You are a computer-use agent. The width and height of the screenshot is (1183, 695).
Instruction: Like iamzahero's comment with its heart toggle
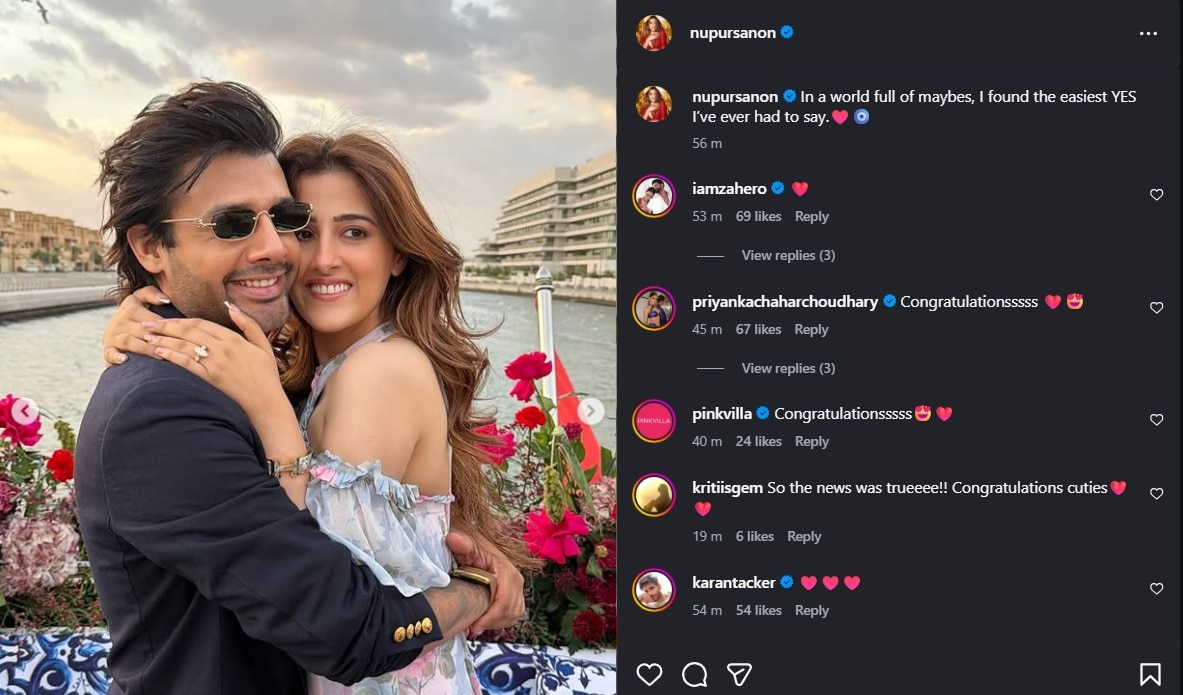pyautogui.click(x=1157, y=195)
